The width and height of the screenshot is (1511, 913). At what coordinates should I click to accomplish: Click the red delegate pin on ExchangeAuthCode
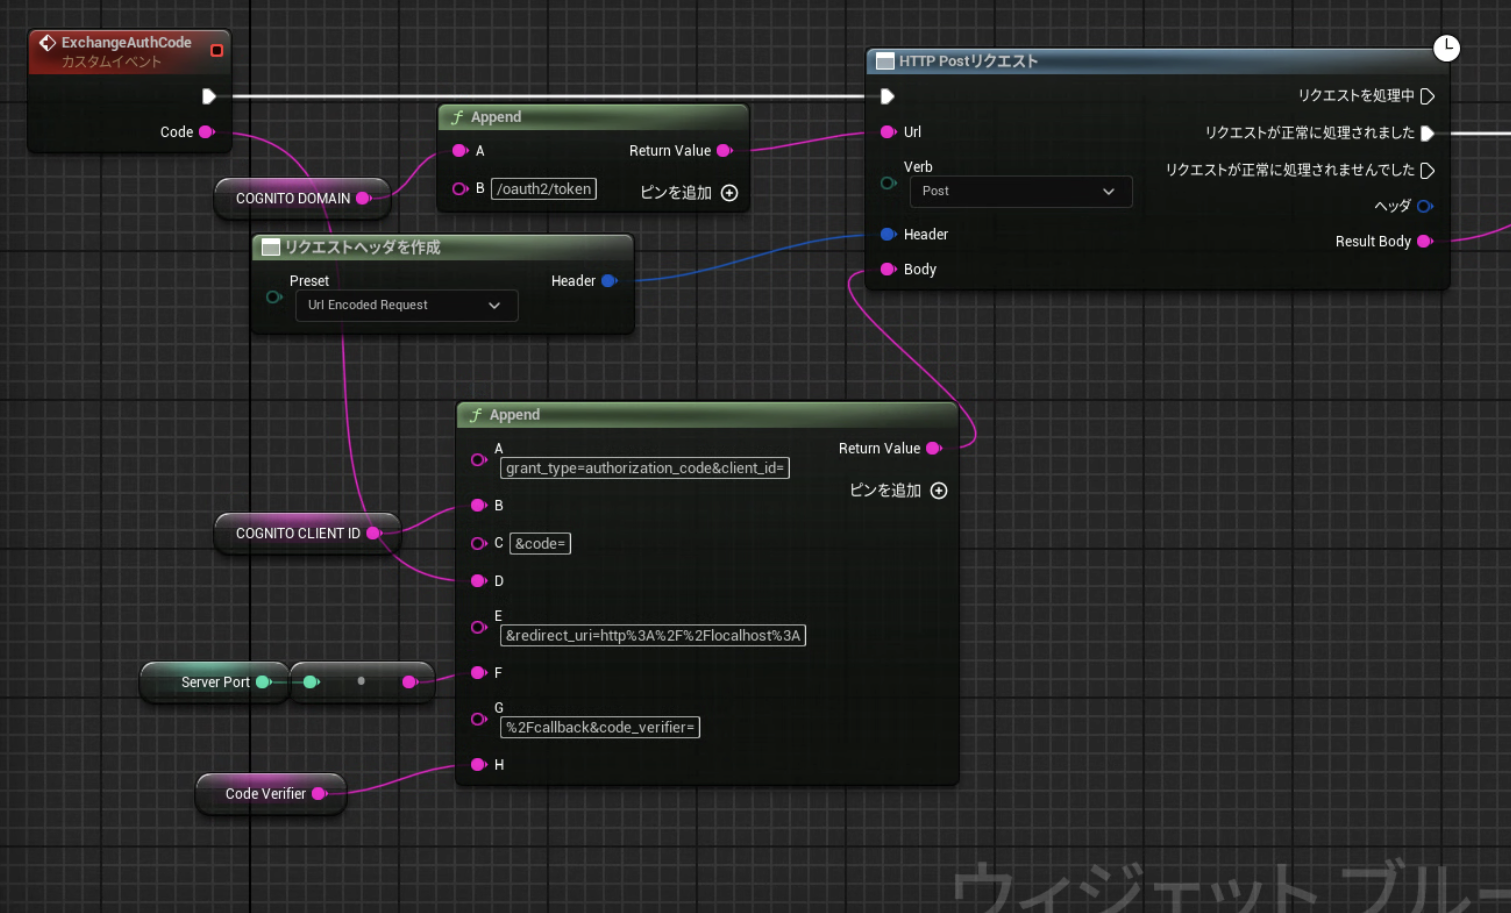click(216, 50)
